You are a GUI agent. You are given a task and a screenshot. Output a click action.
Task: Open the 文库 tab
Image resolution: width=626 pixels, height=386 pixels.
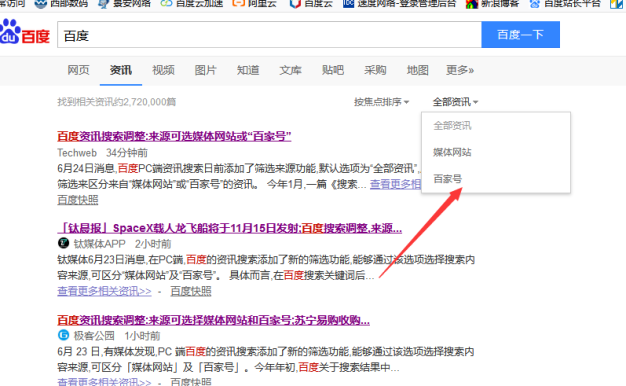[290, 70]
